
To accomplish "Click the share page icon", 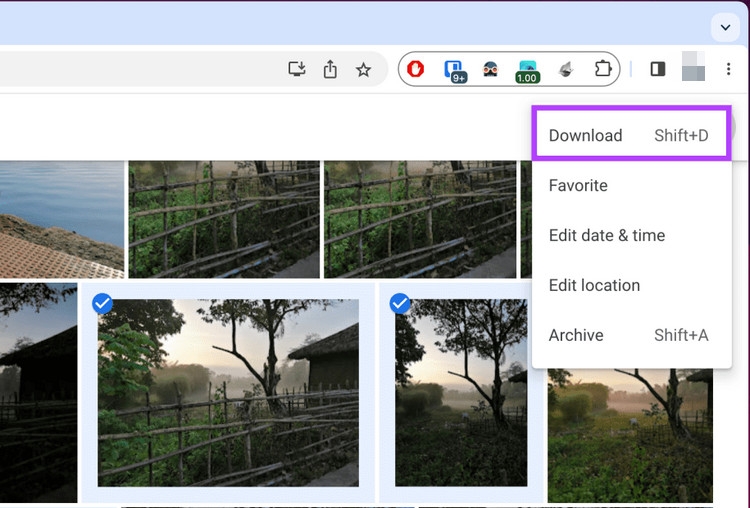I will [330, 69].
